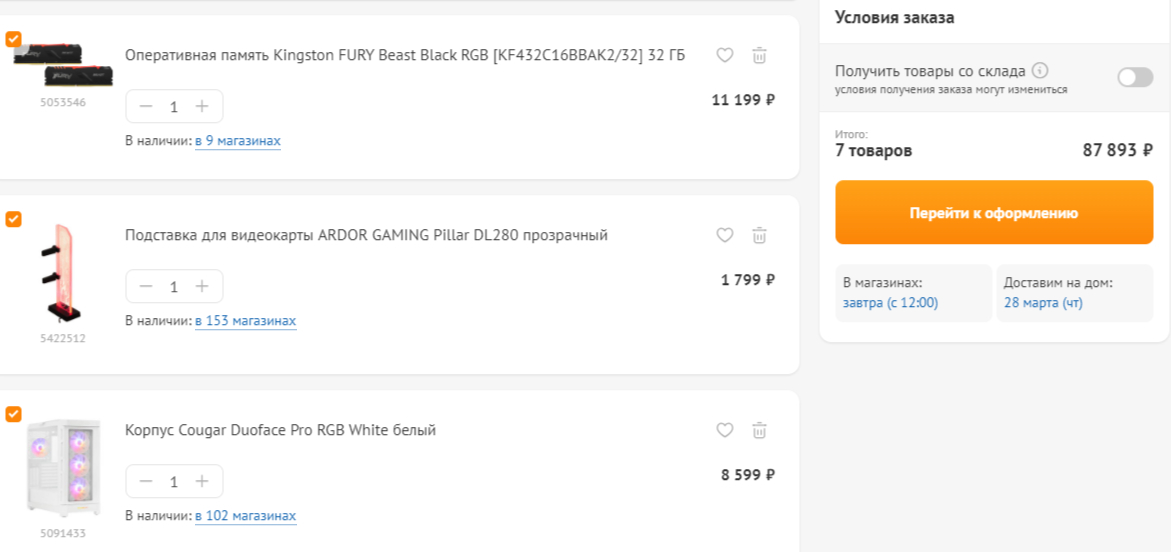Open Cougar Duoface Pro case thumbnail
This screenshot has width=1171, height=552.
point(63,468)
